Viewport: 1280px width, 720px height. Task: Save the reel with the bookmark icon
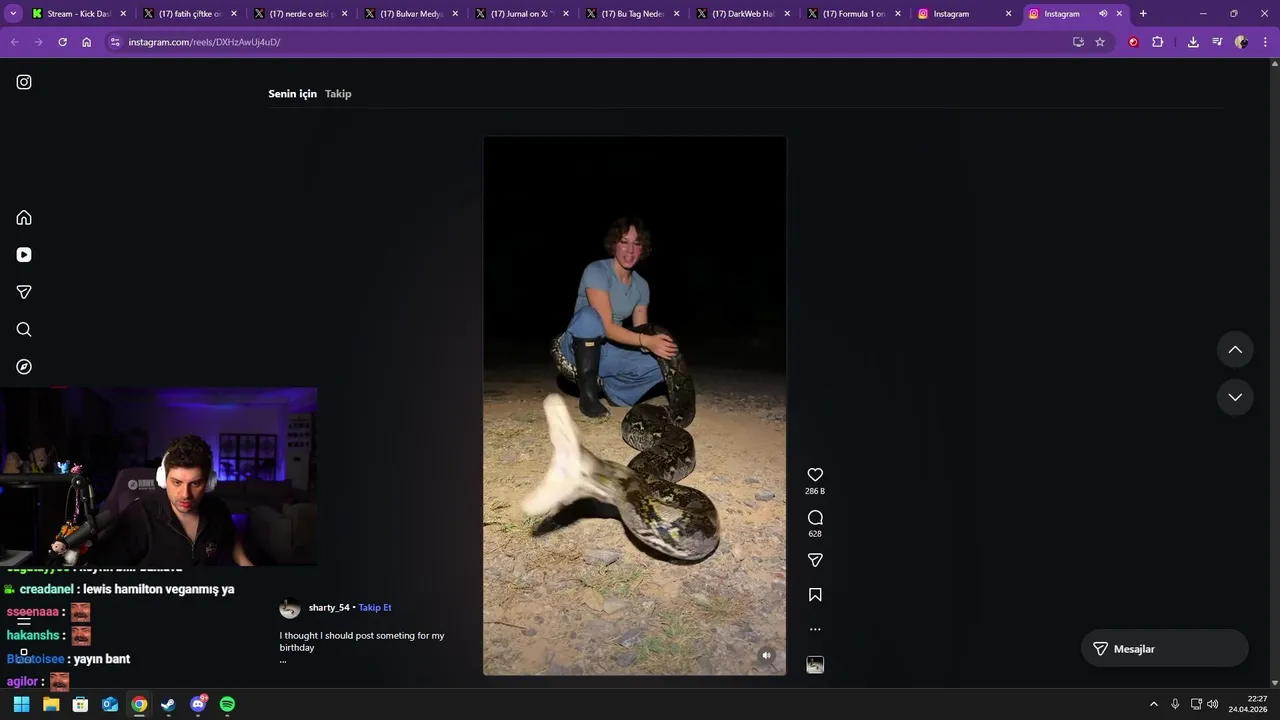click(x=815, y=595)
